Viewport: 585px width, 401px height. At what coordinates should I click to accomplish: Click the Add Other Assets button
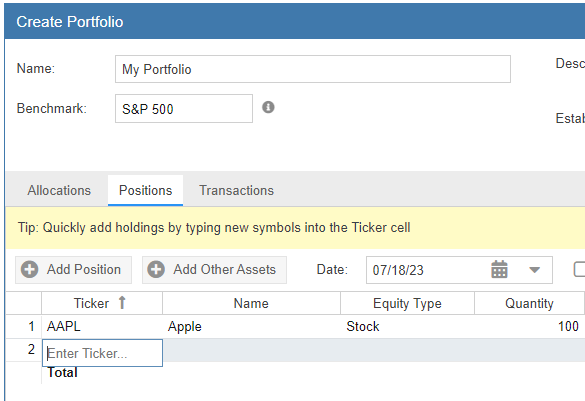[215, 270]
